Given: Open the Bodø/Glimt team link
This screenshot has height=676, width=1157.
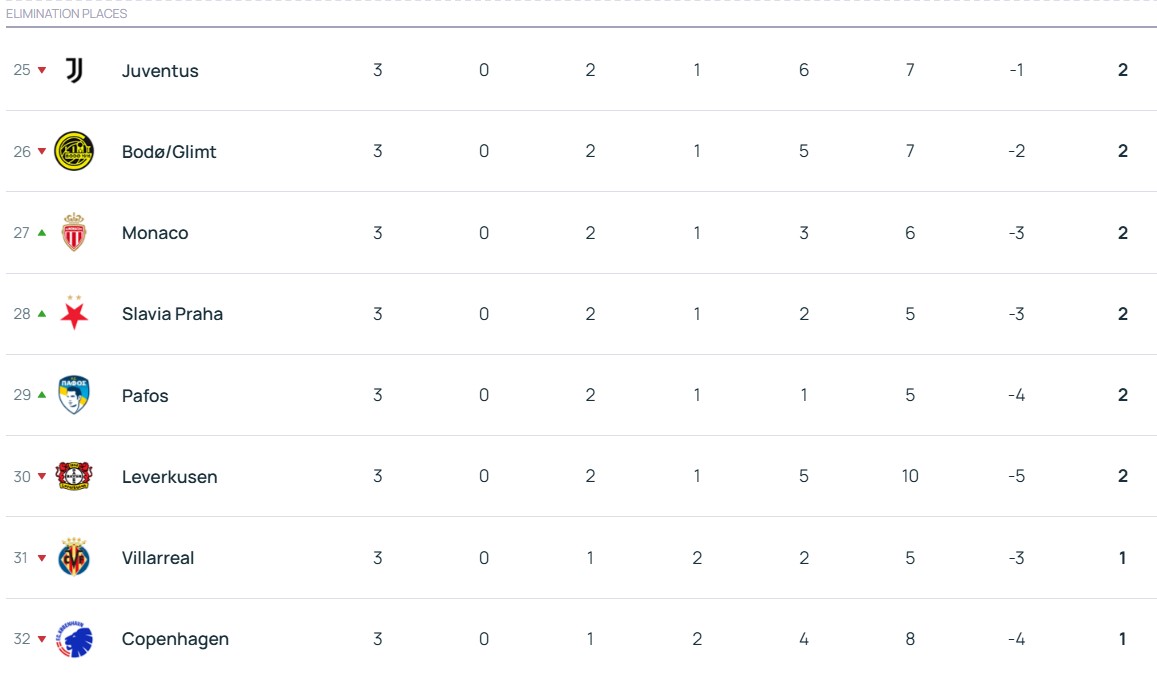Looking at the screenshot, I should (x=169, y=152).
